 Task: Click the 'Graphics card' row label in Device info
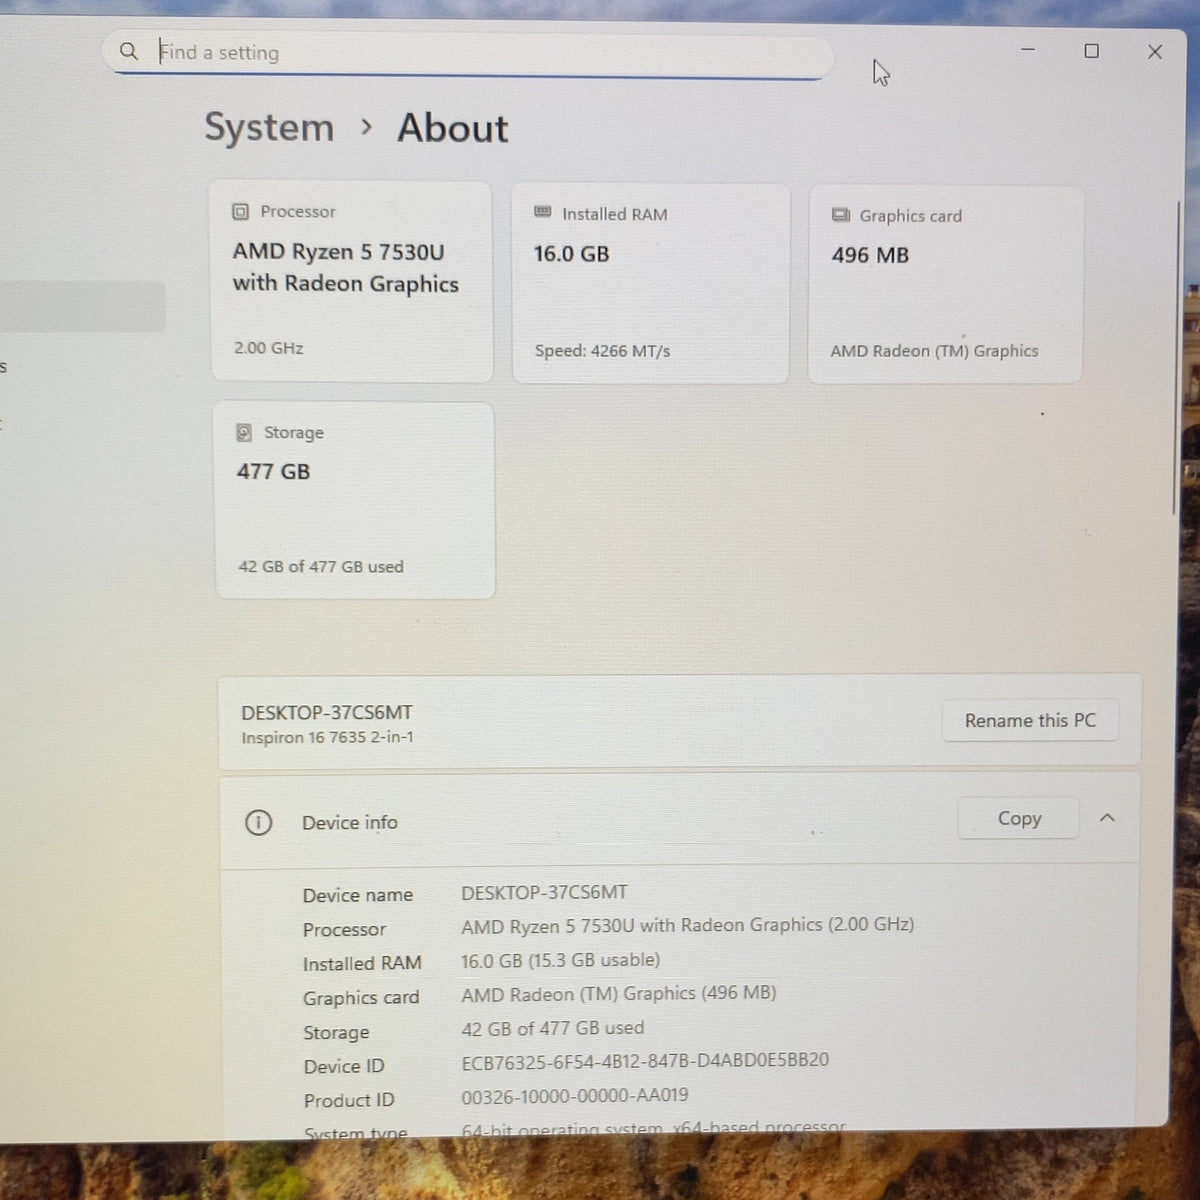(361, 998)
